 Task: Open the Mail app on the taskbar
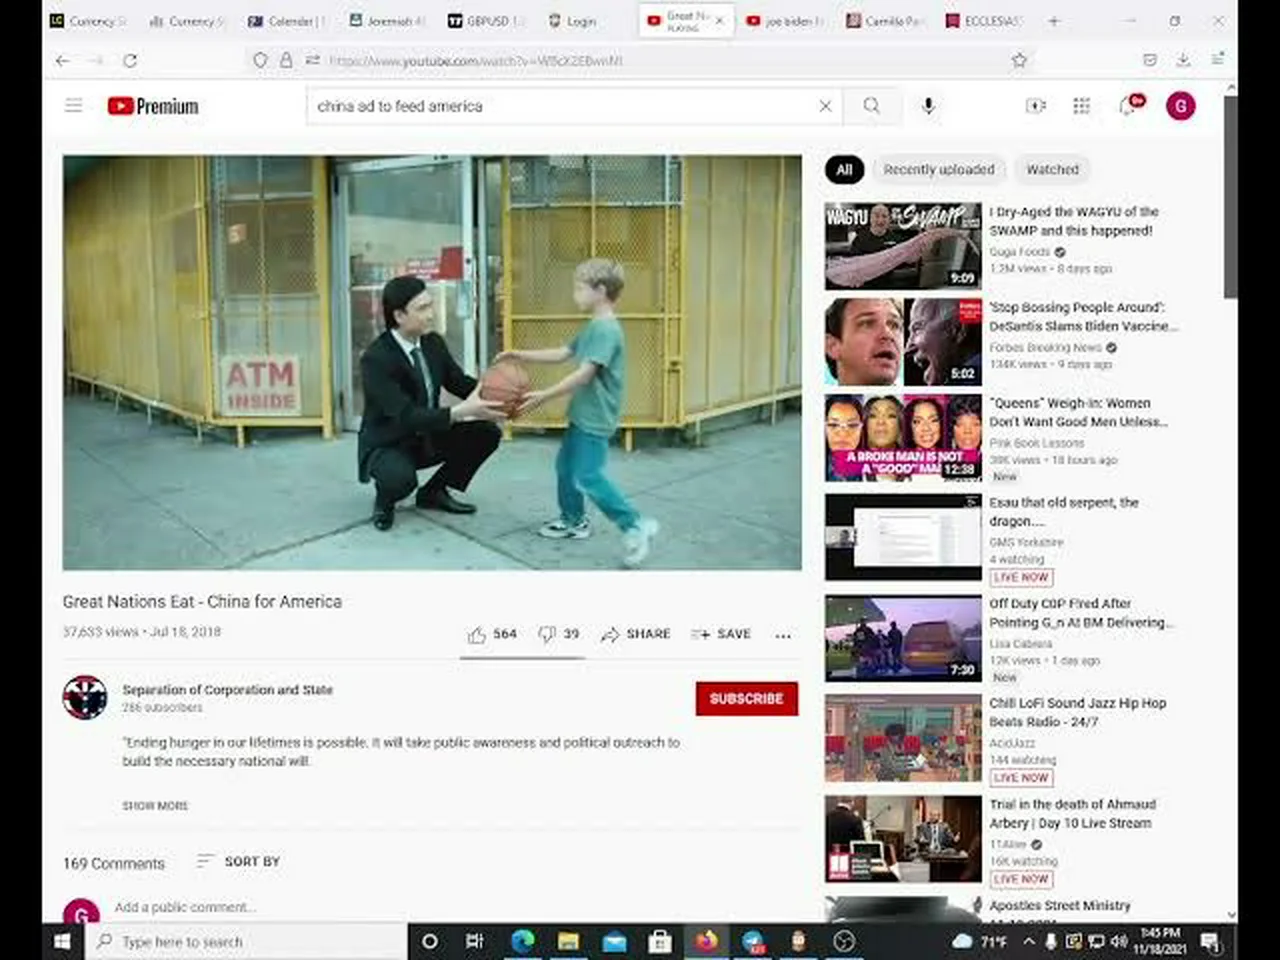point(614,941)
